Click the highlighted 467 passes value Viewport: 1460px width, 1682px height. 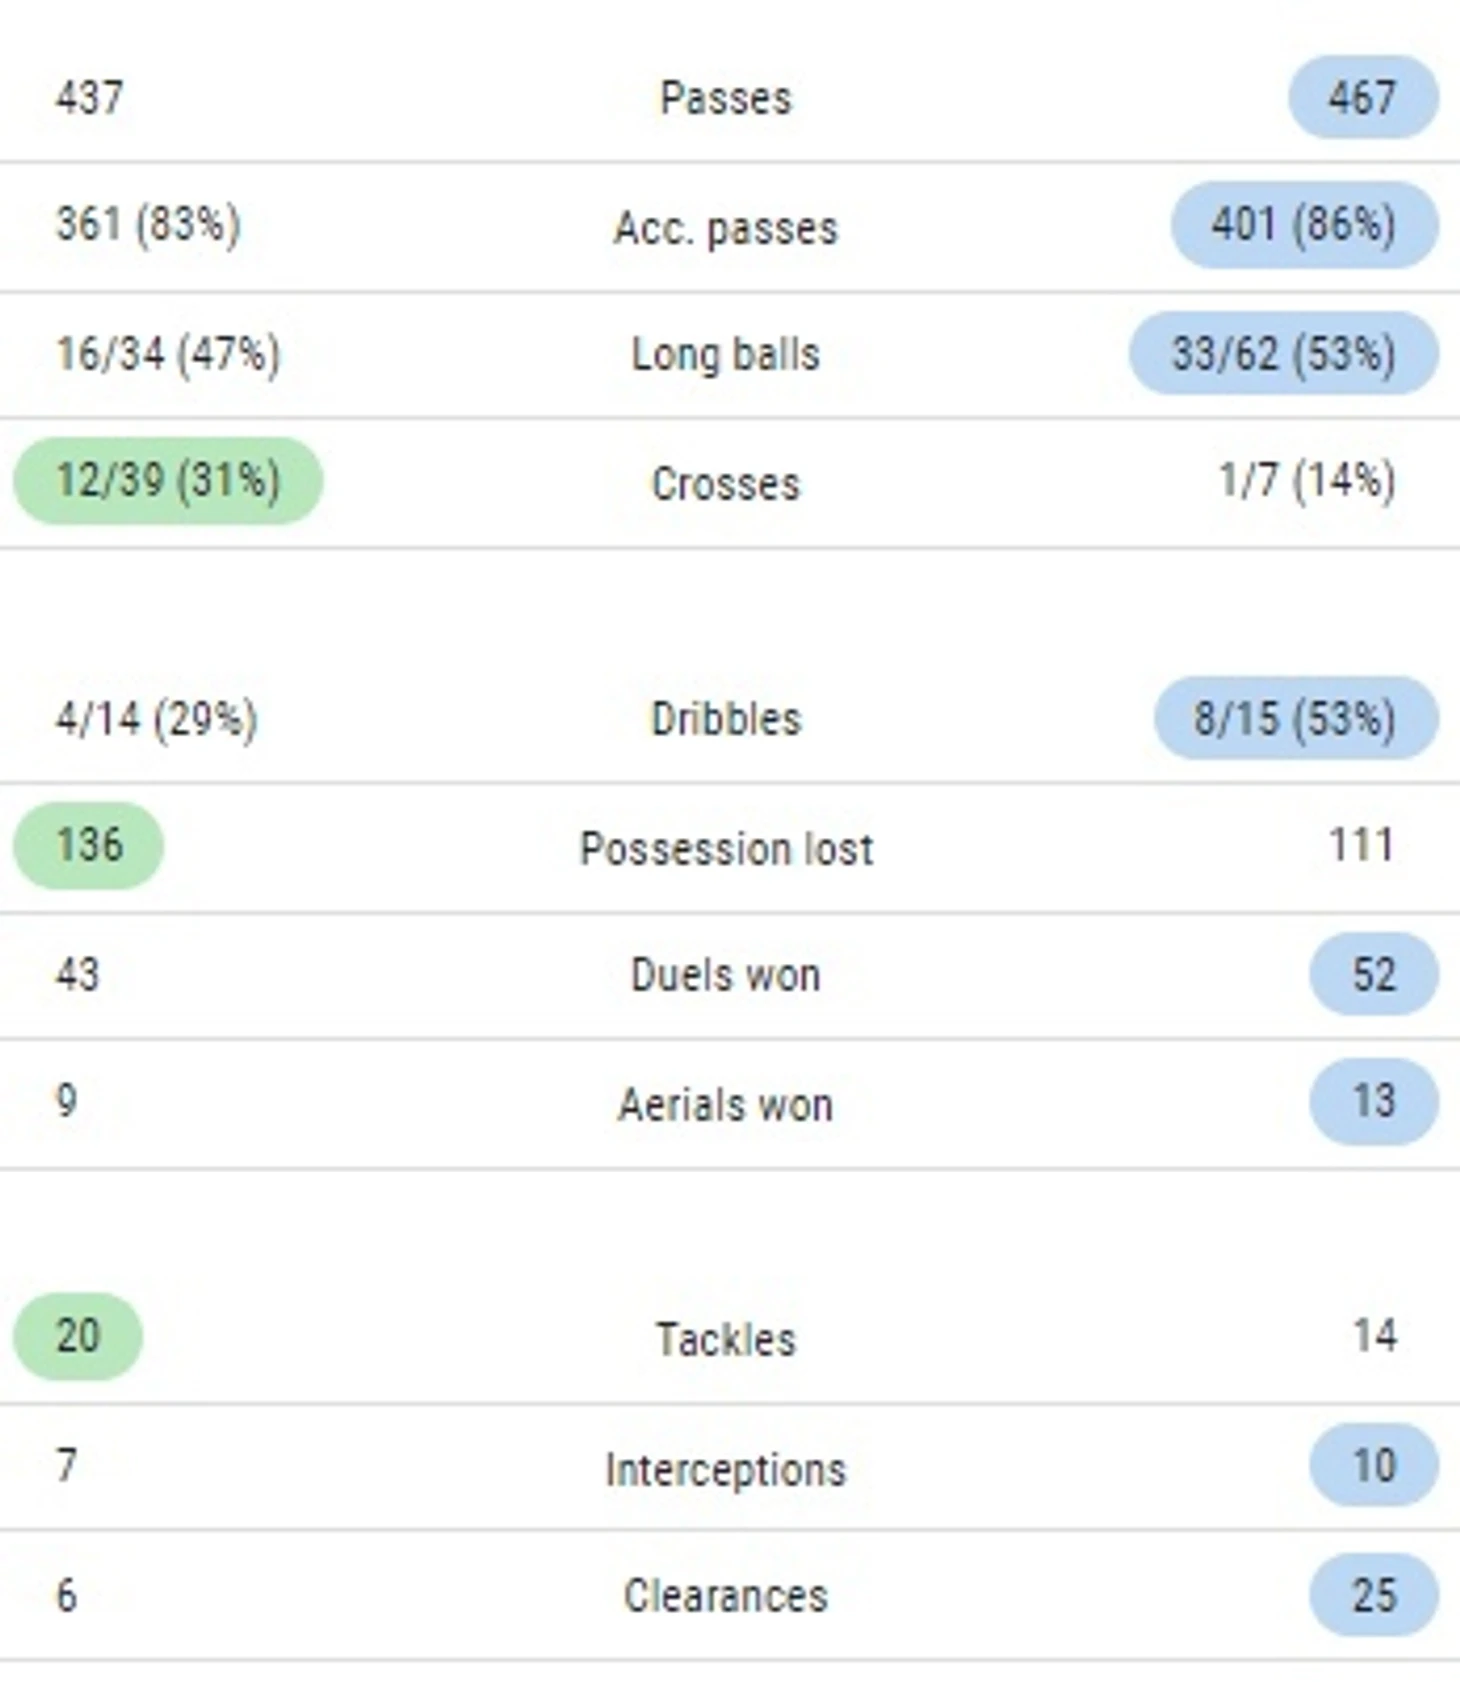1363,97
